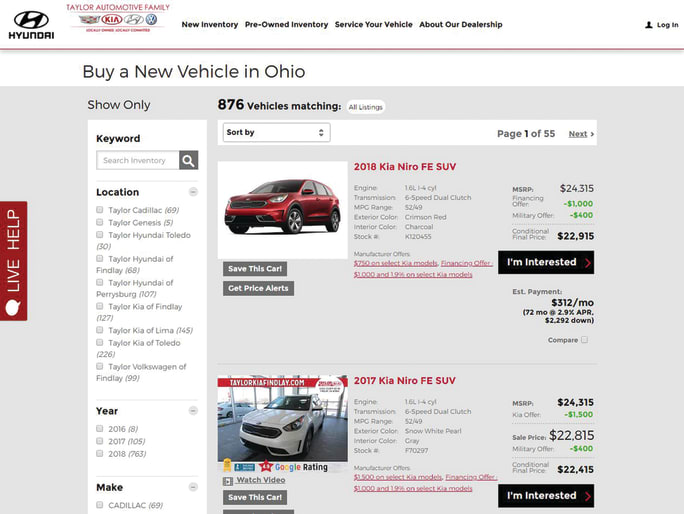Click the Log In user icon
Image resolution: width=684 pixels, height=514 pixels.
click(647, 25)
